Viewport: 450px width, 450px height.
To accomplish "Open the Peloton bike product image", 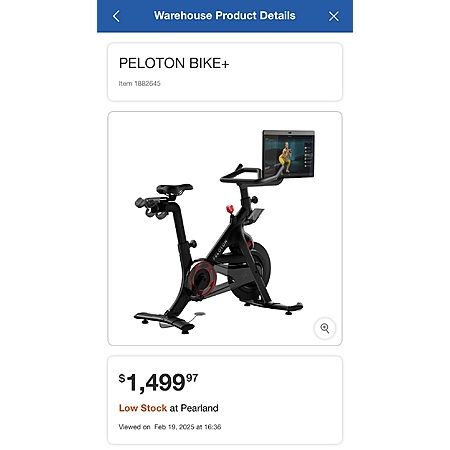I will (225, 228).
